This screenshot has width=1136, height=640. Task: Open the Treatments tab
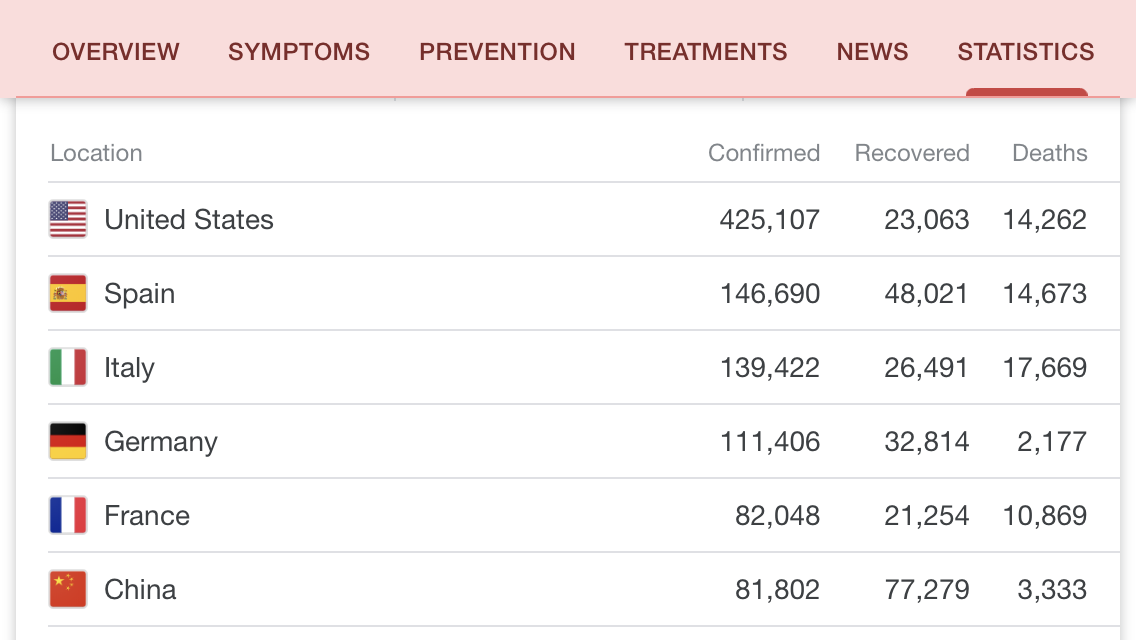[706, 52]
